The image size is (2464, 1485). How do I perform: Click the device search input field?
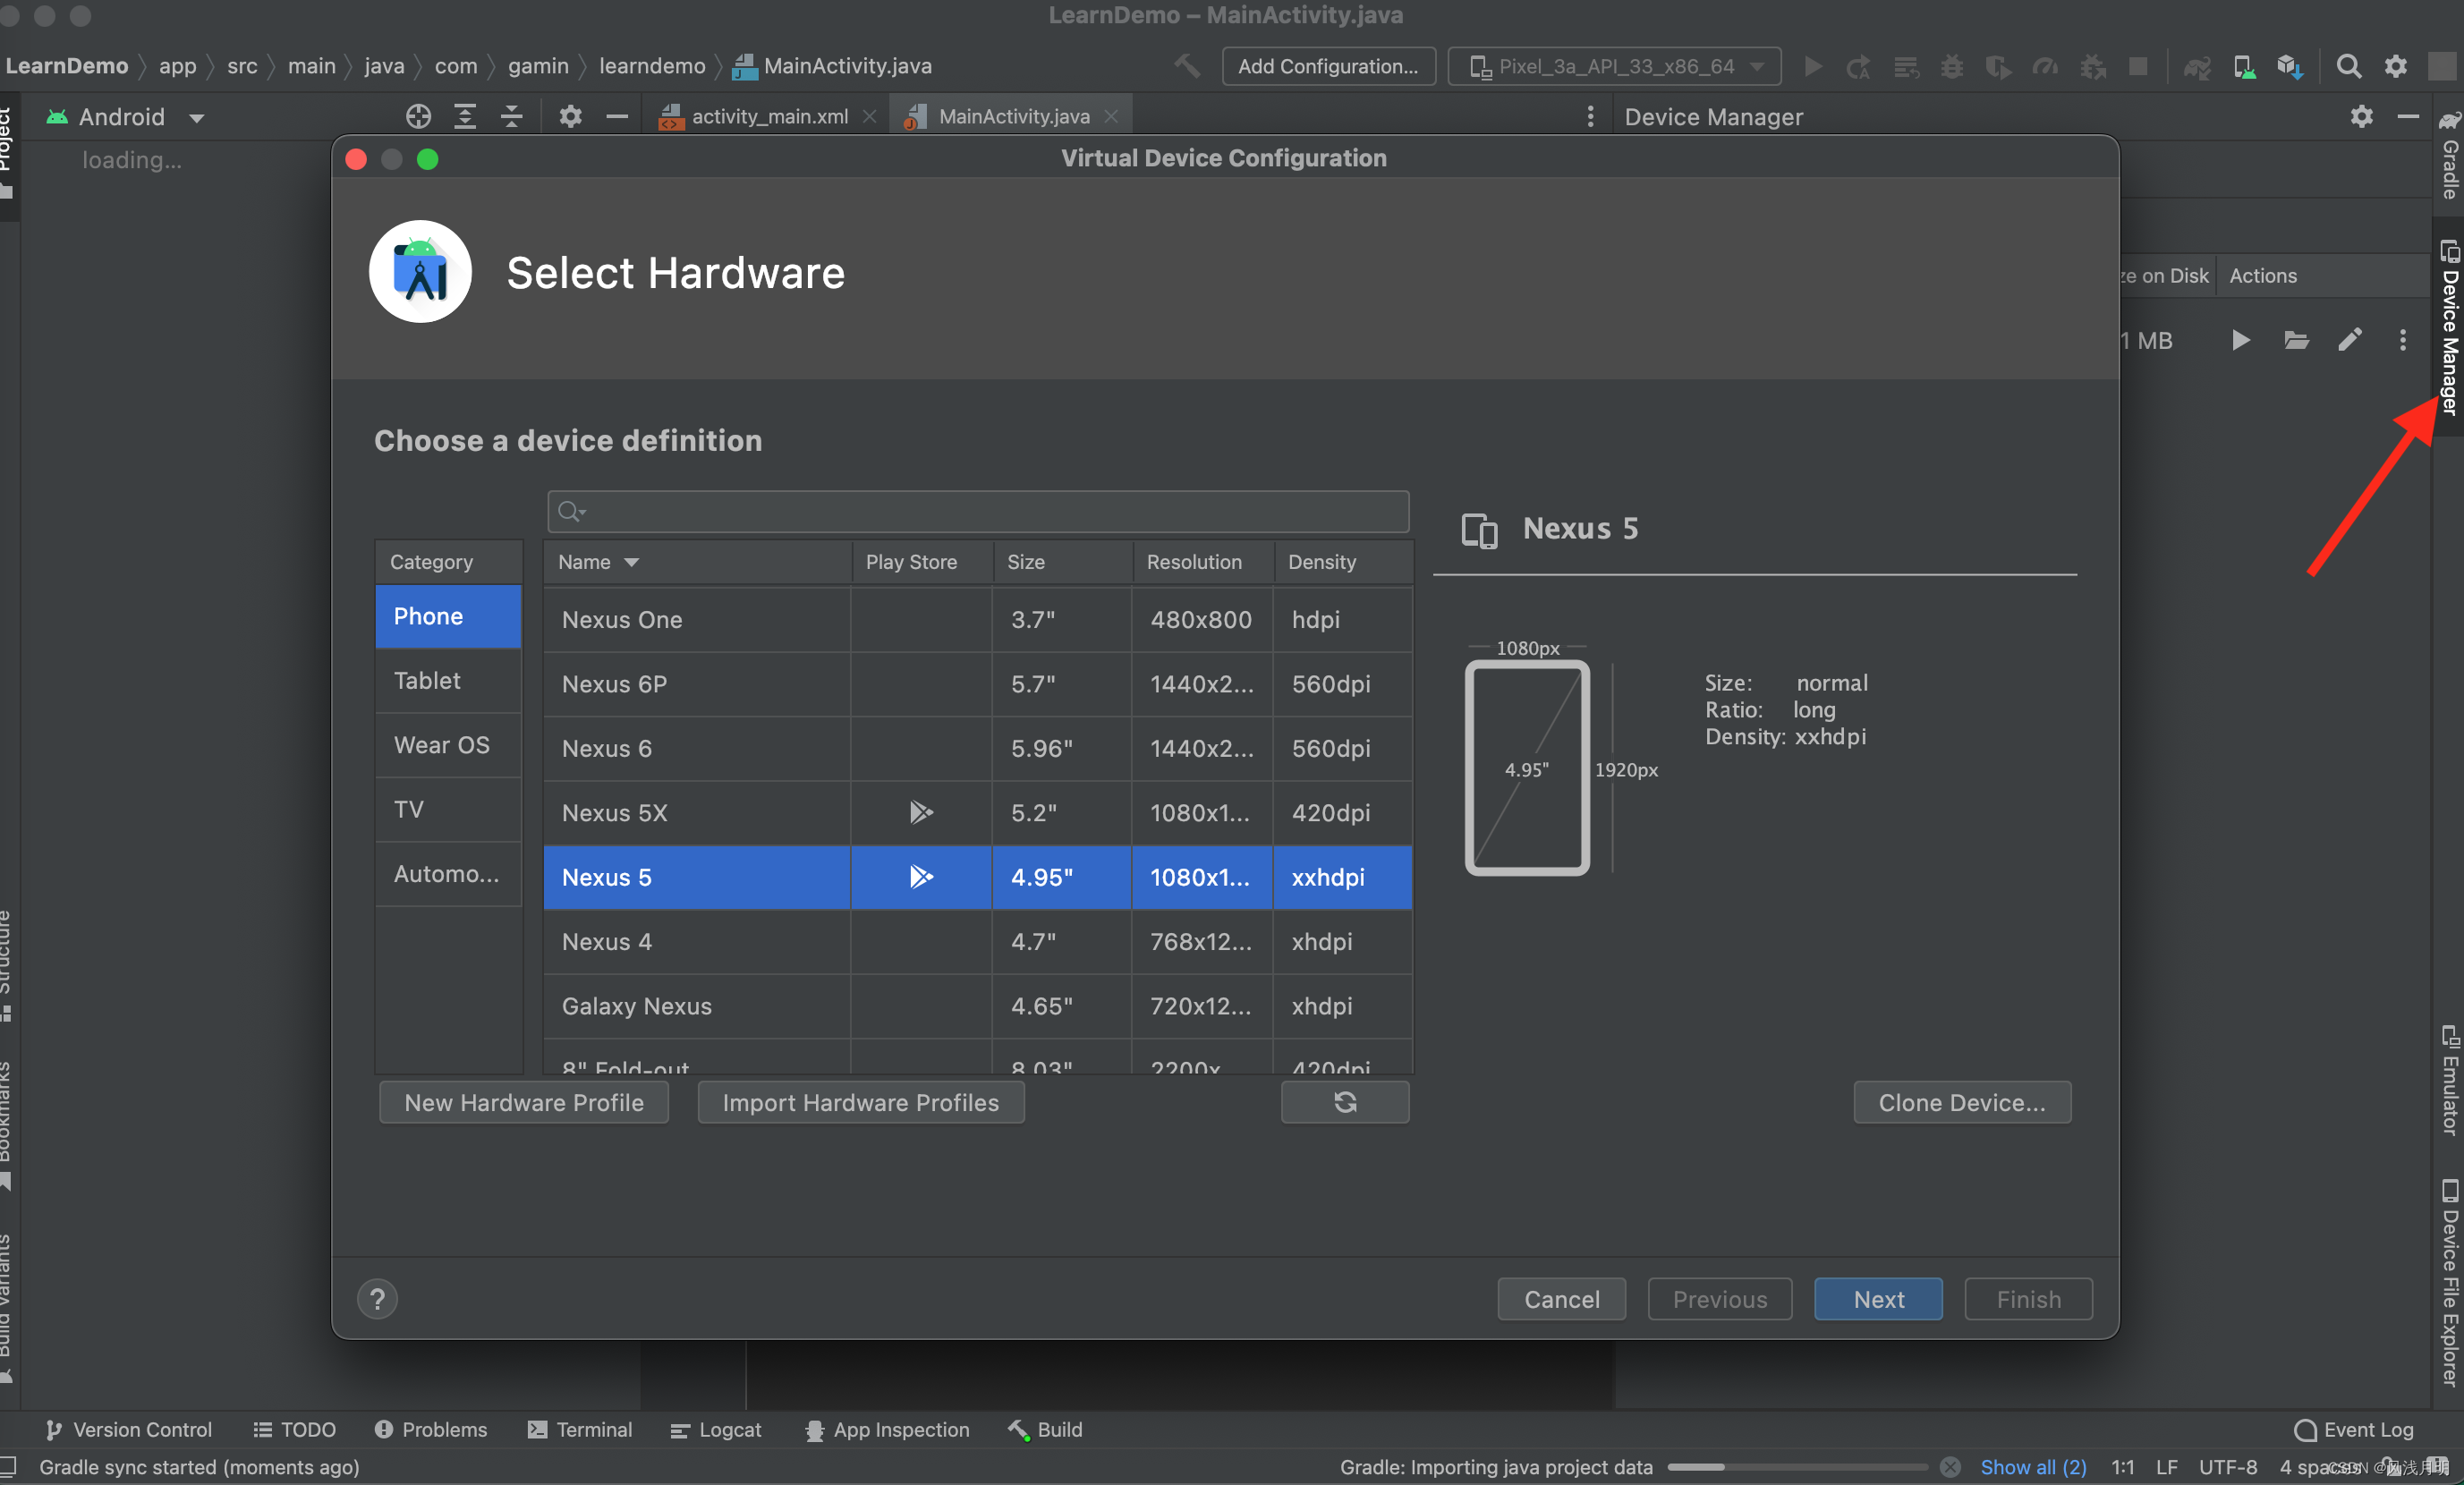point(978,511)
